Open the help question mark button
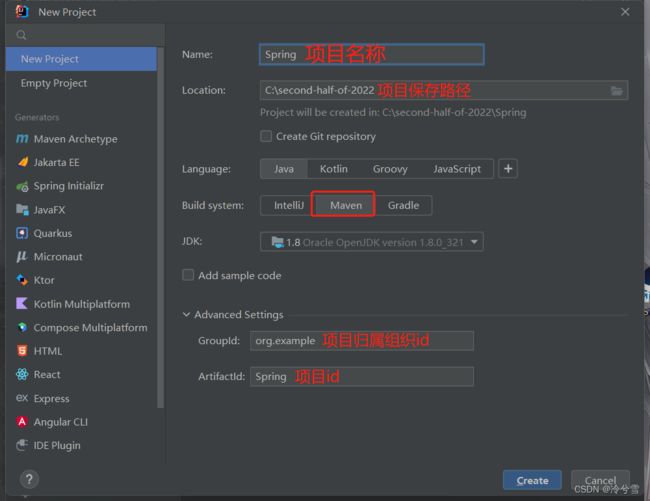 click(x=29, y=480)
